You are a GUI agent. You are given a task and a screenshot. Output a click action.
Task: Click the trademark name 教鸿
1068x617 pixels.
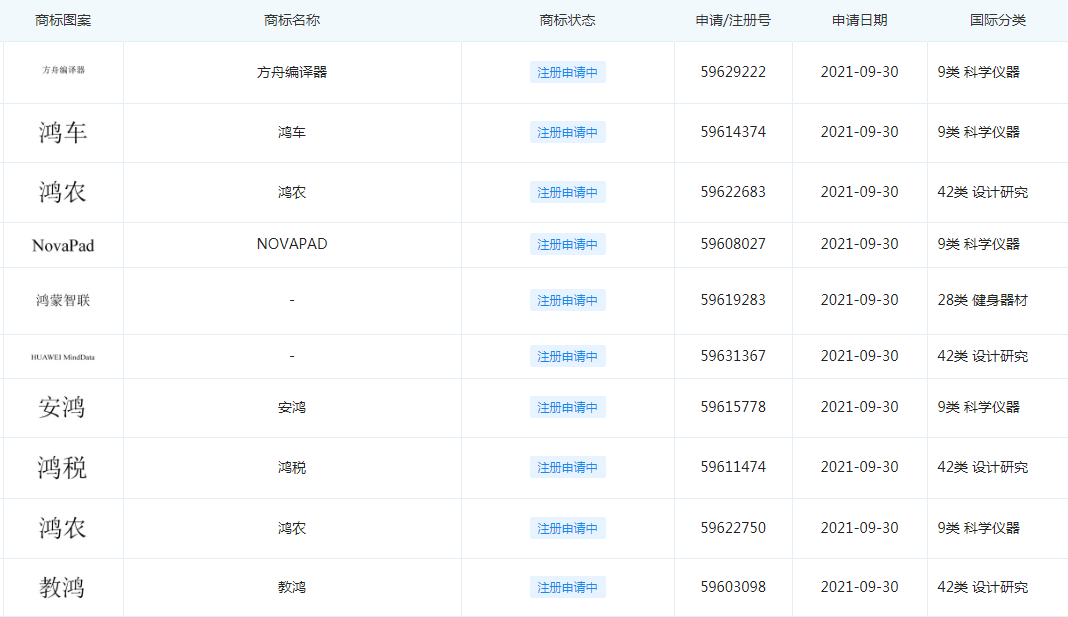pyautogui.click(x=292, y=587)
